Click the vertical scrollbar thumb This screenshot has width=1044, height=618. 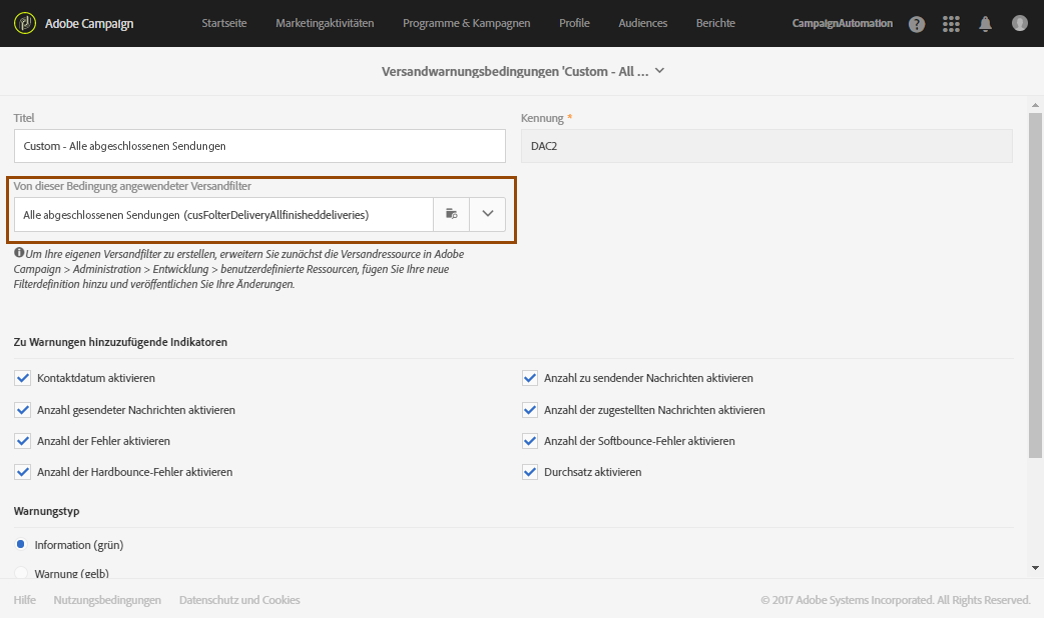[x=1035, y=280]
